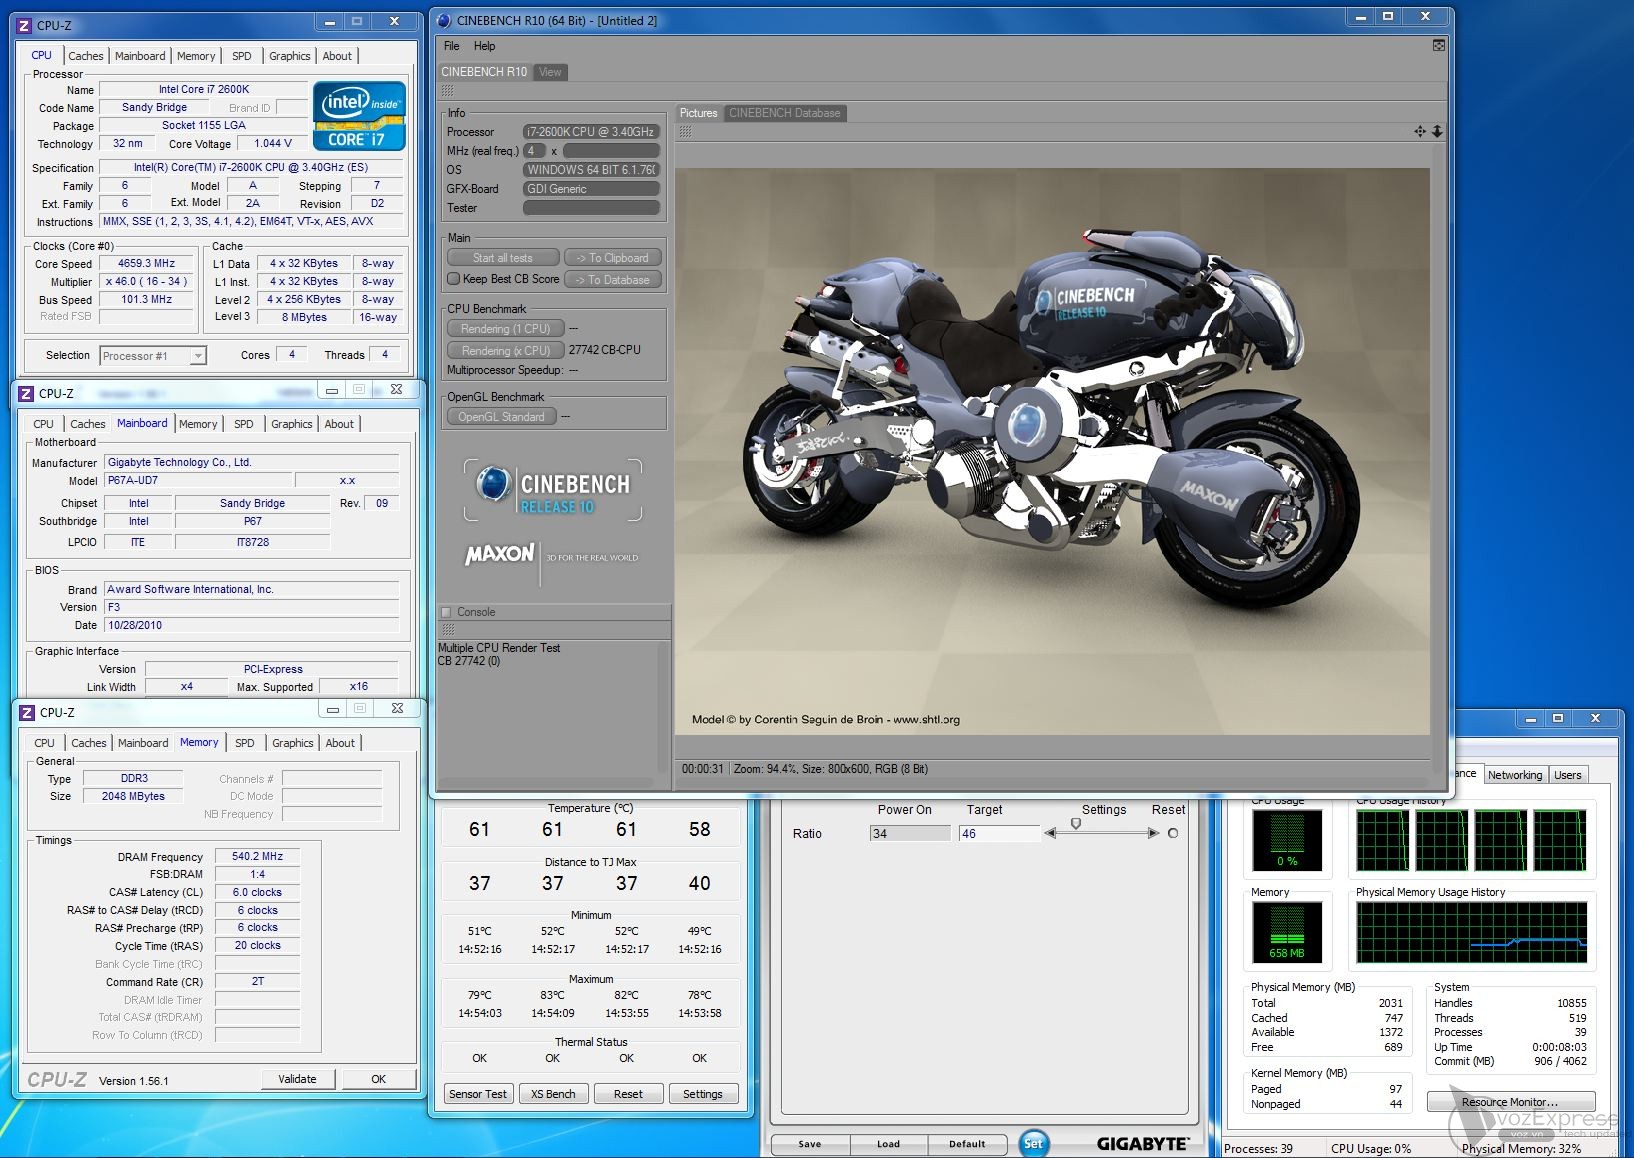Switch to the CINEBENCH Database tab

click(x=785, y=113)
